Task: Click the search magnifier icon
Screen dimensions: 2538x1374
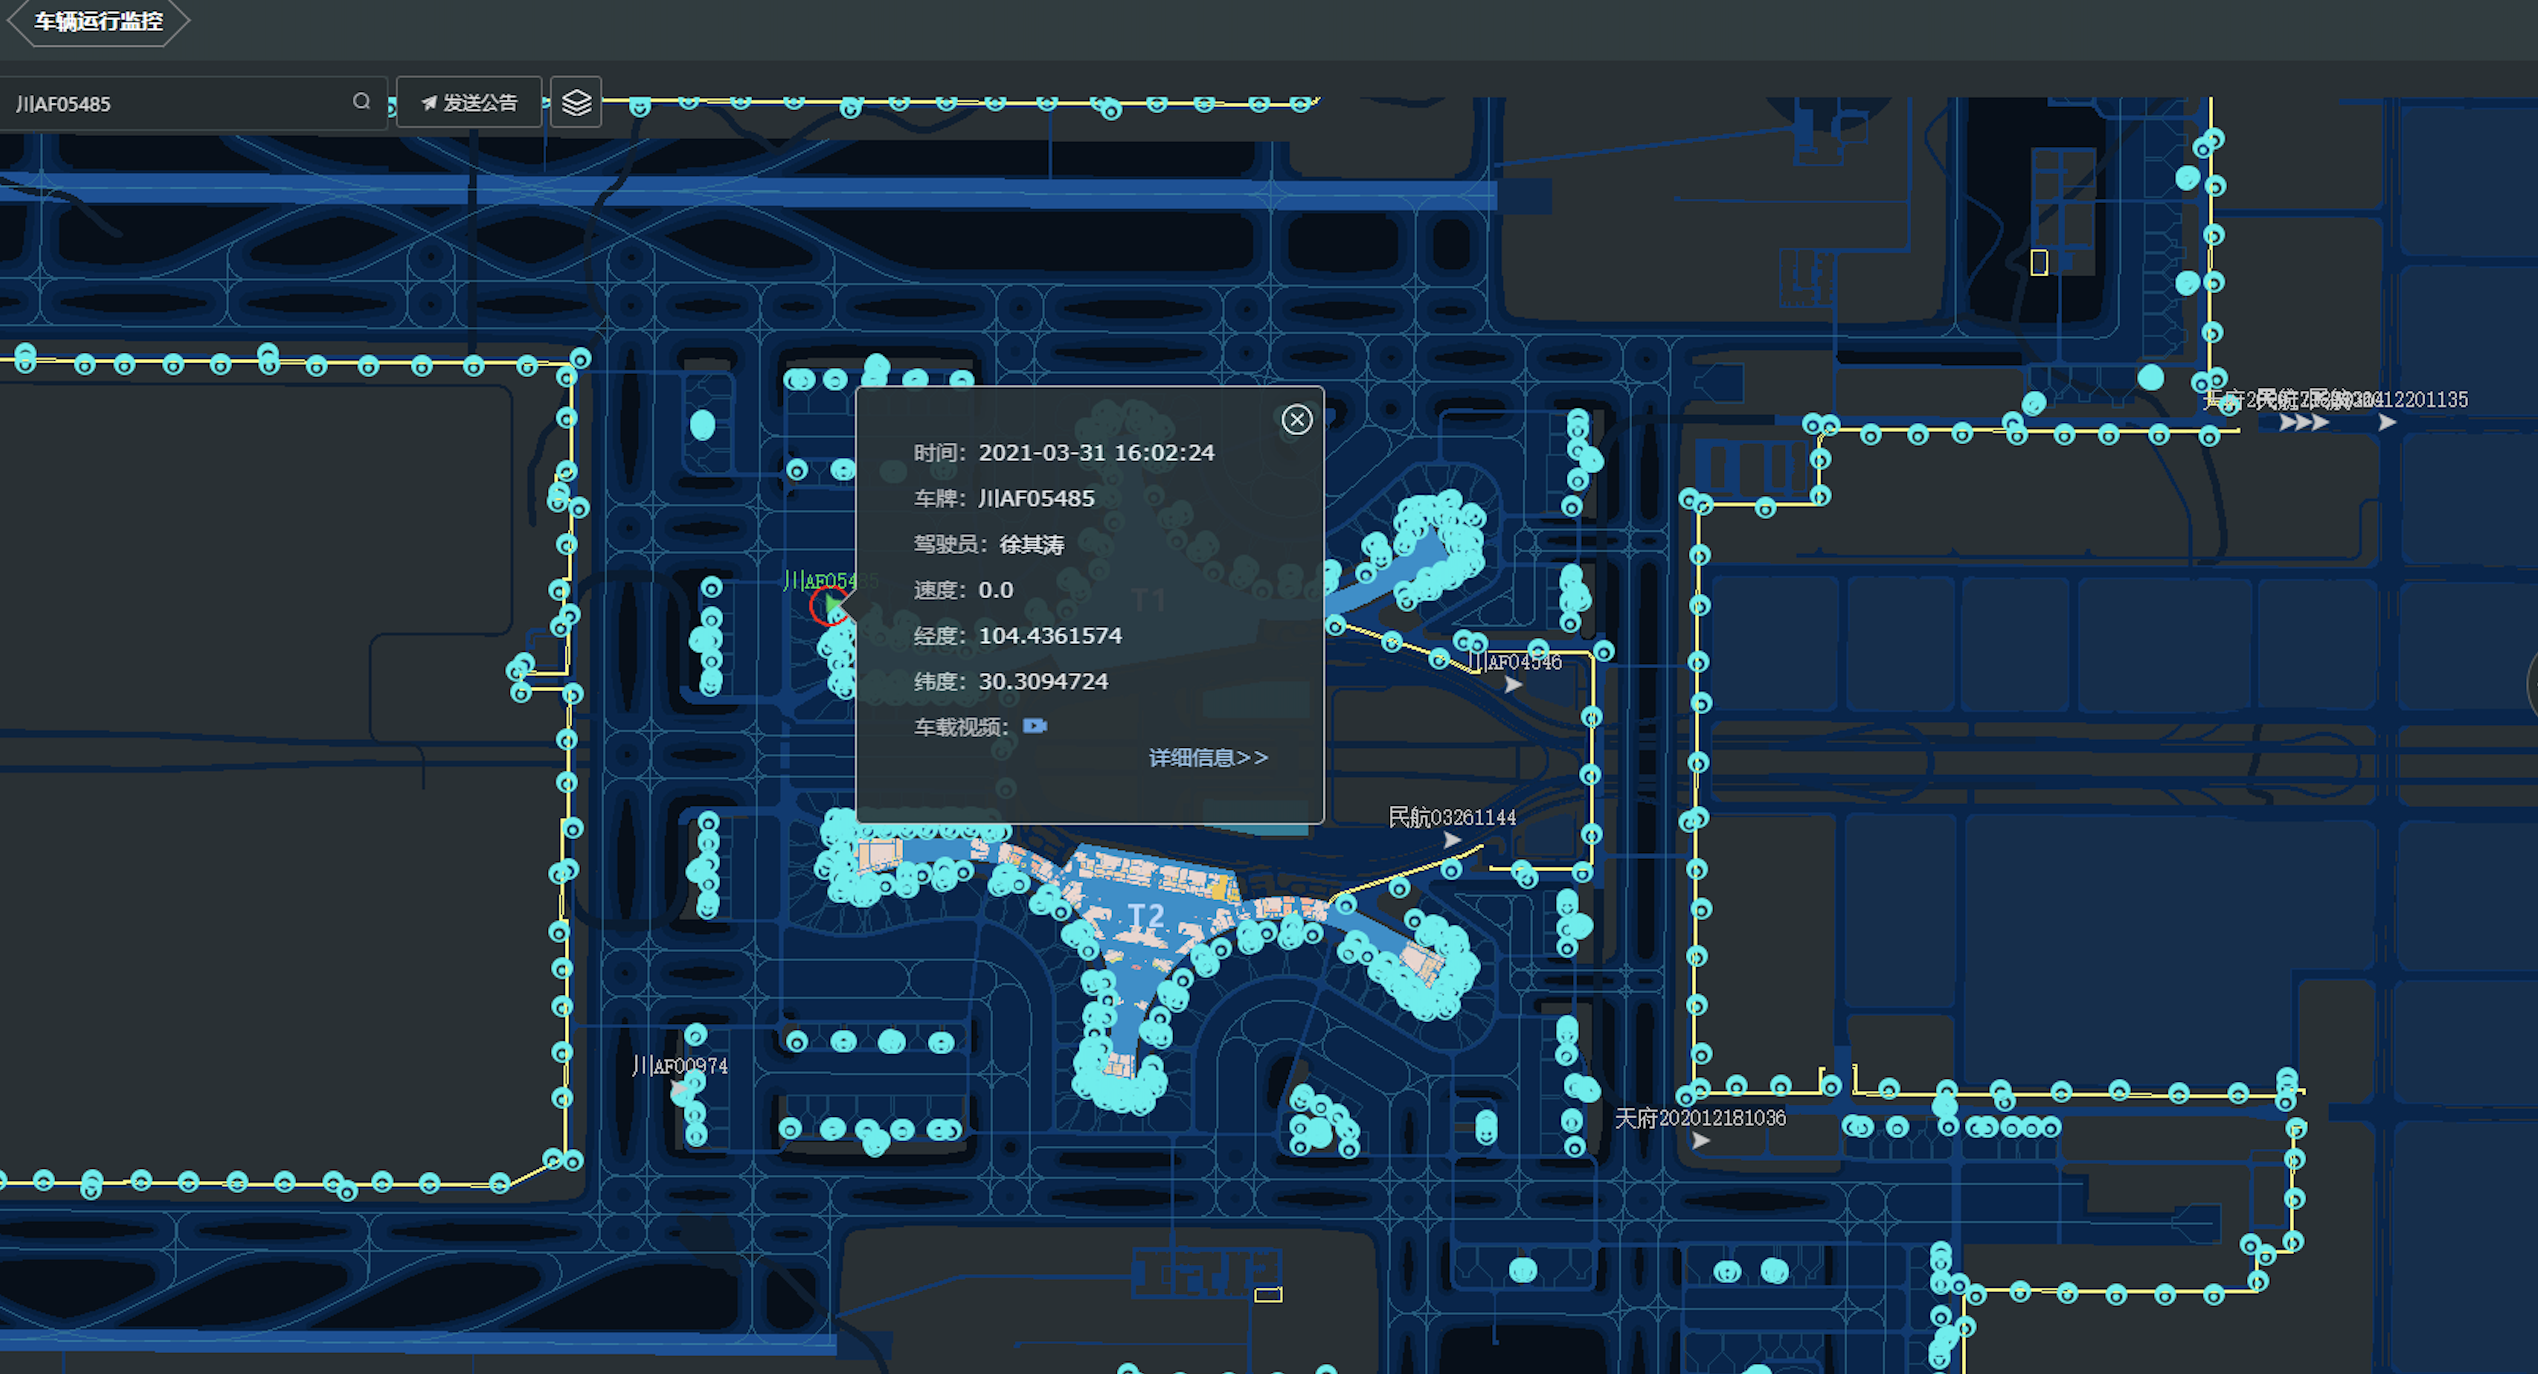Action: [361, 102]
